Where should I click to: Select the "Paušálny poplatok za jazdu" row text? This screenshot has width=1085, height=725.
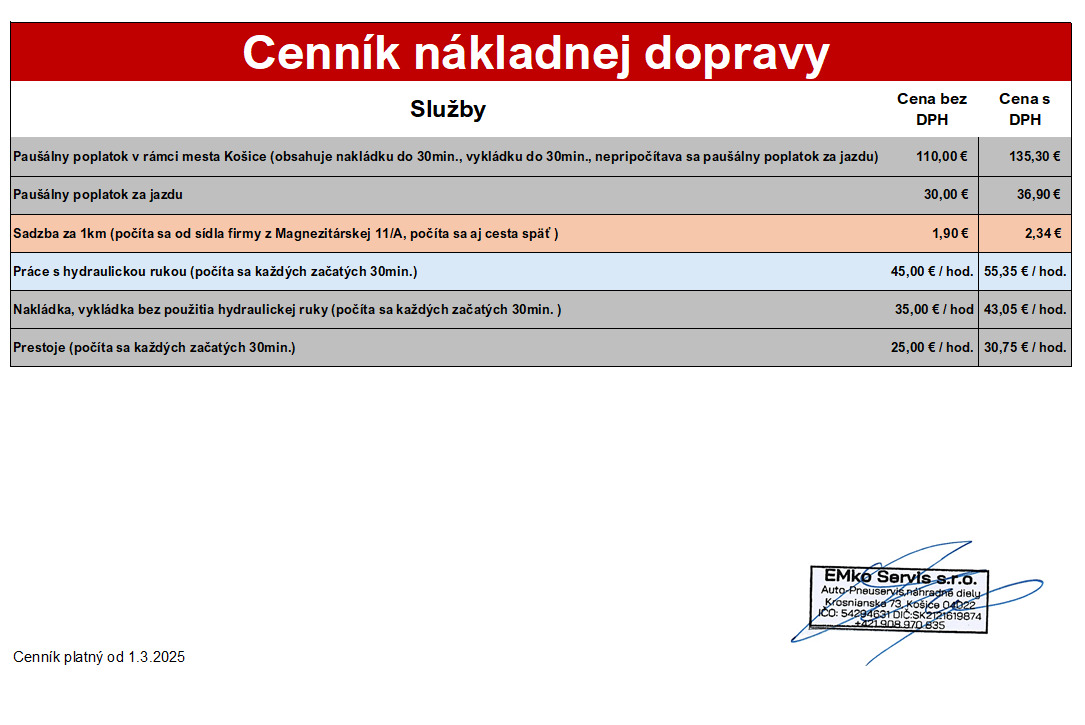click(98, 195)
